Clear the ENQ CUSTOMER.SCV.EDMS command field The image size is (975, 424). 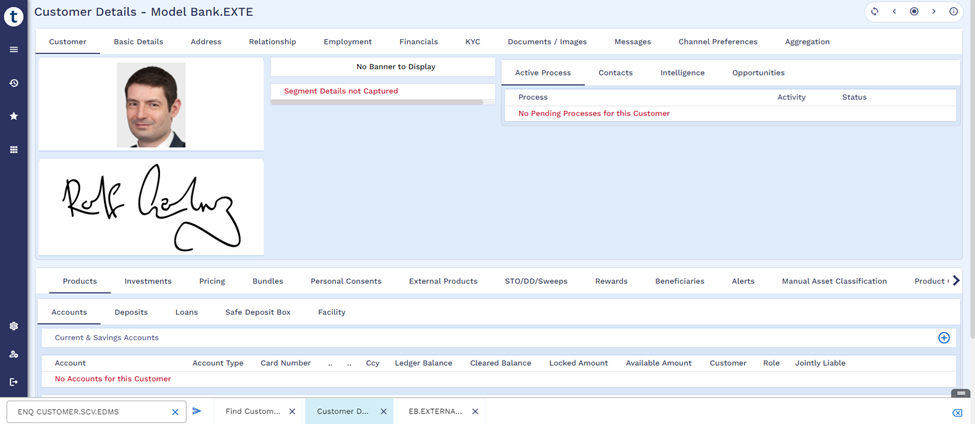(x=175, y=412)
